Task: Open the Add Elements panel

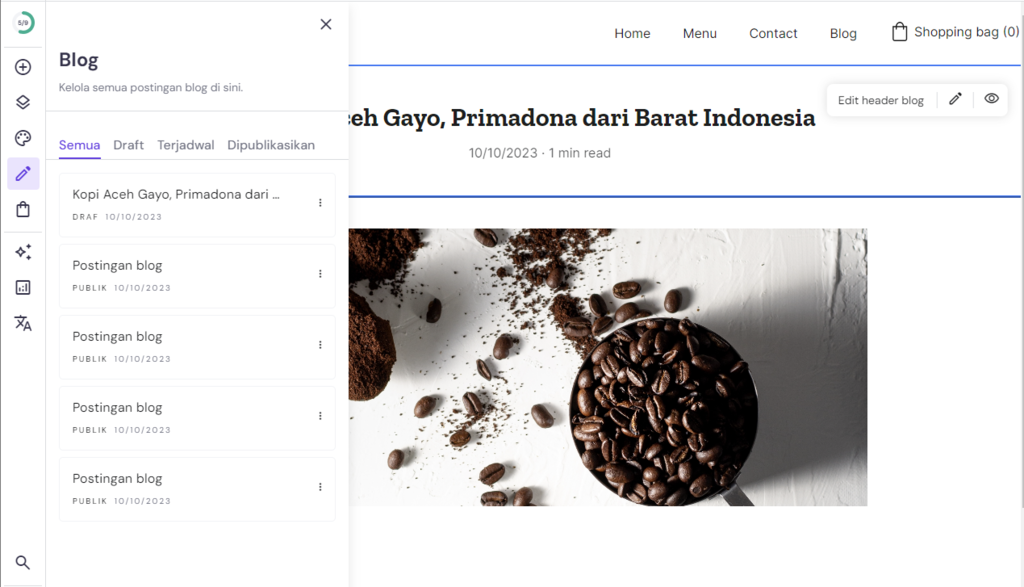Action: tap(22, 66)
